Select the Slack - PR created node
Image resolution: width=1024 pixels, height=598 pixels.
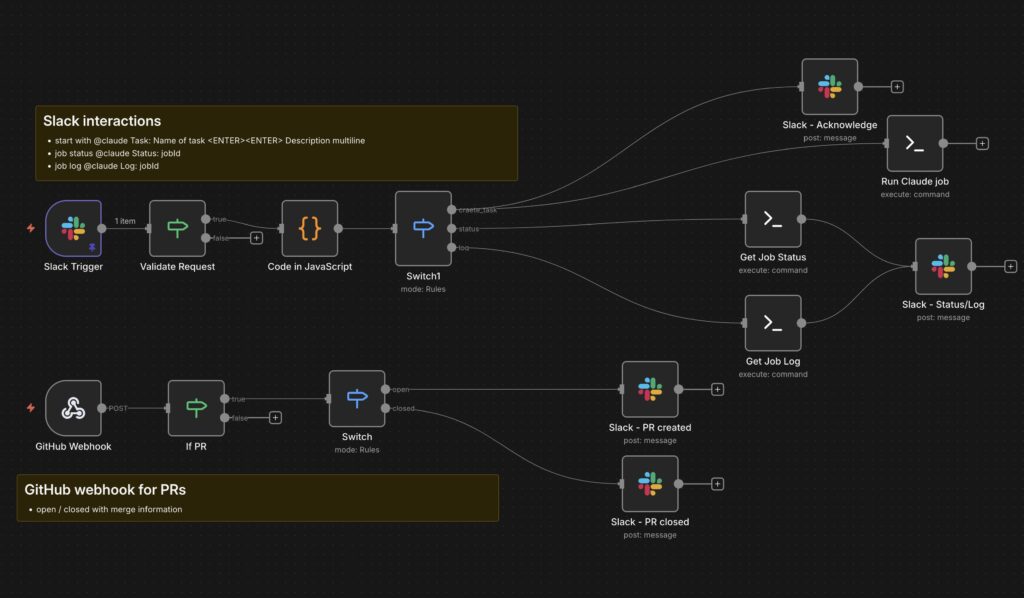tap(649, 389)
